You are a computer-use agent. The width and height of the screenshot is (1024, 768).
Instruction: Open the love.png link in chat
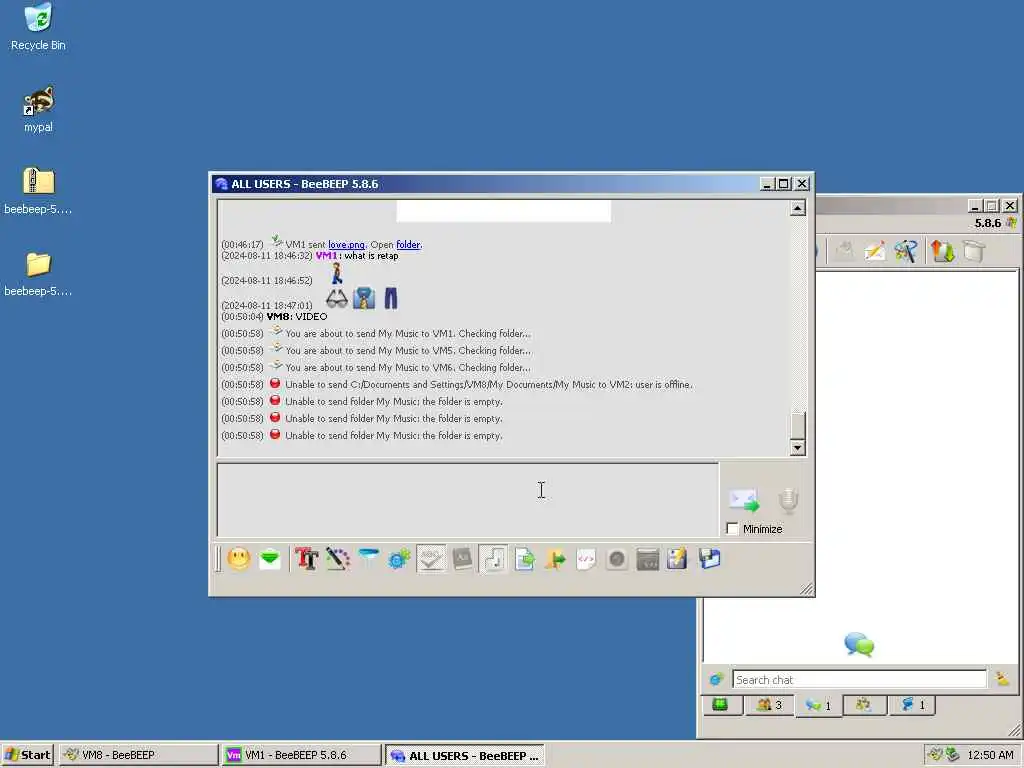tap(346, 245)
